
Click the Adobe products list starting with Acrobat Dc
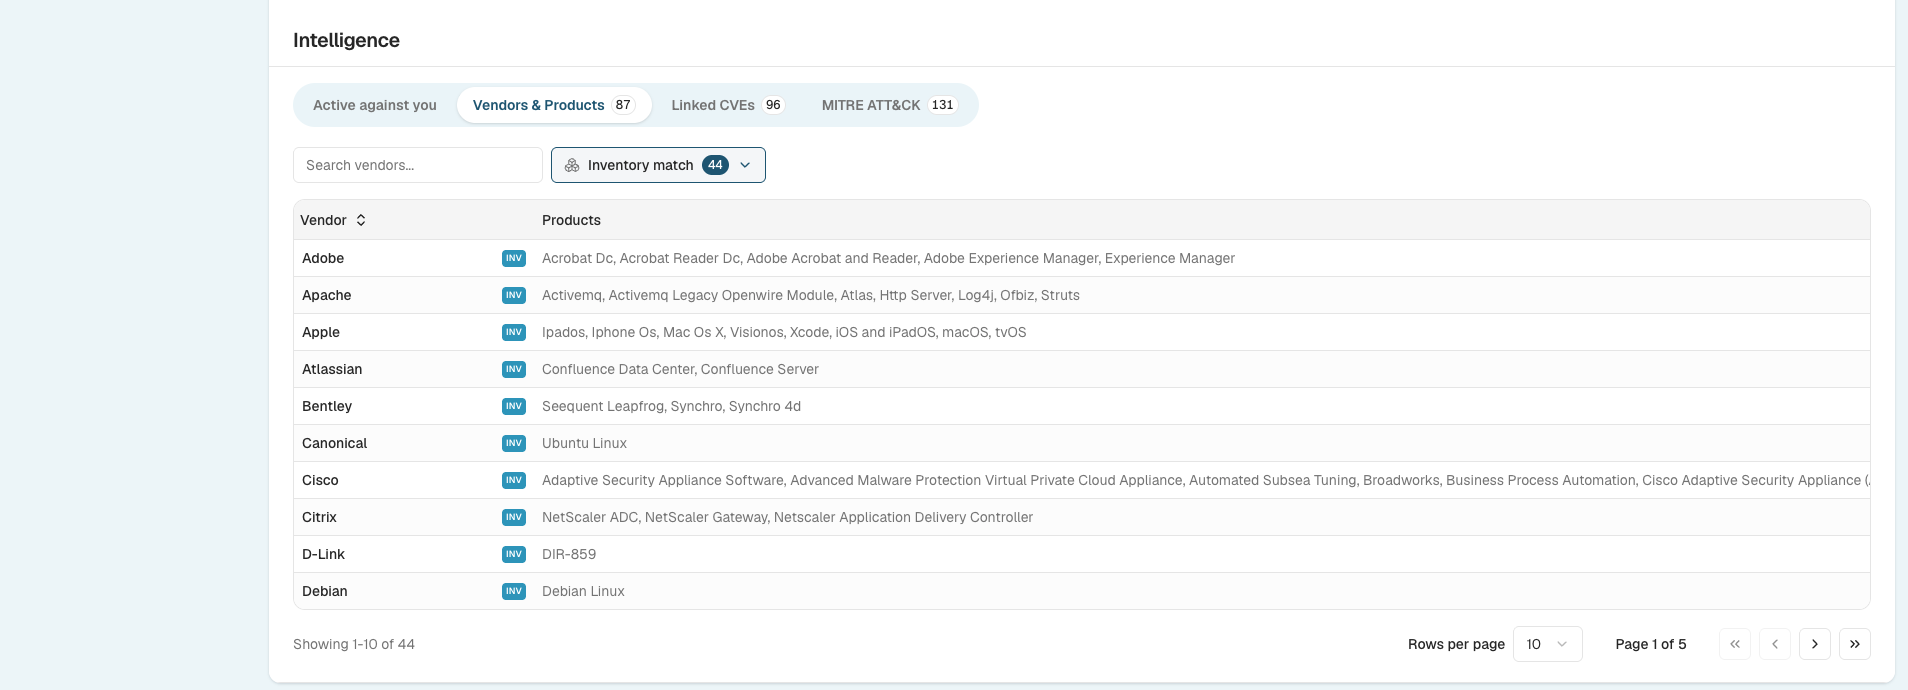point(888,258)
